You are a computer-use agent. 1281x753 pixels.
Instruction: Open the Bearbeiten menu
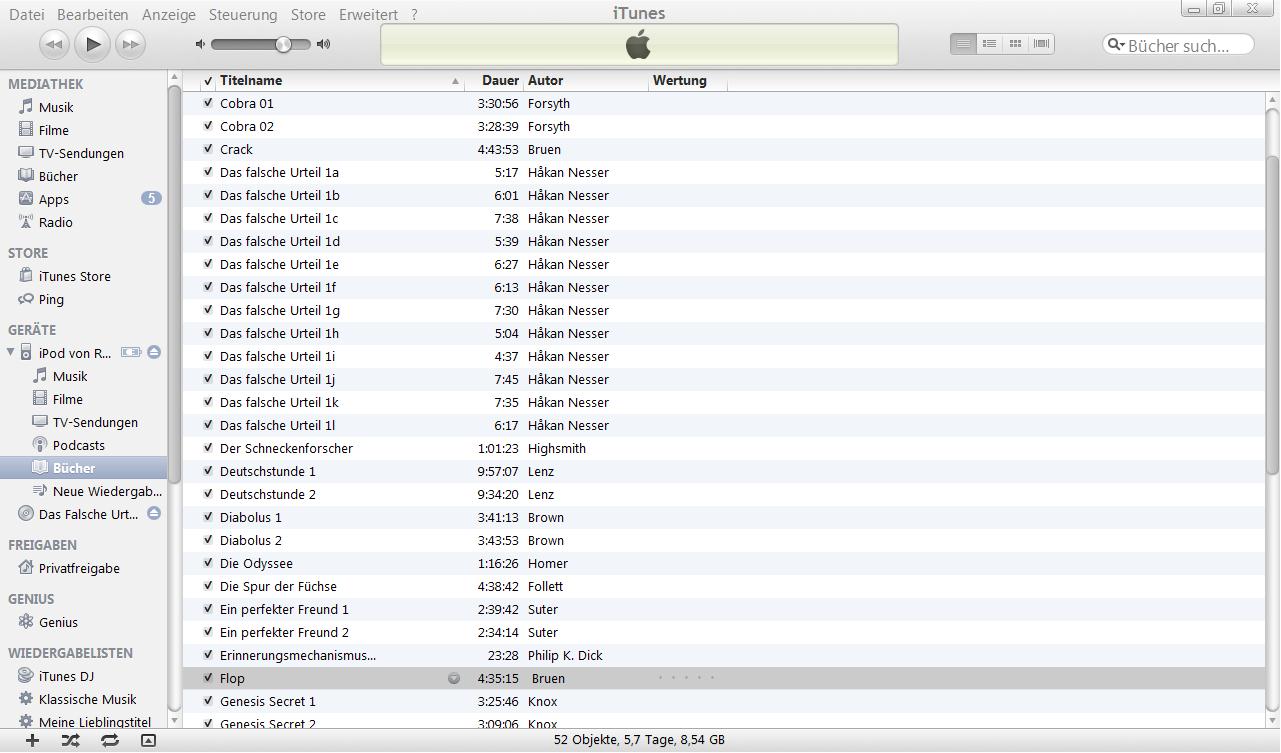pyautogui.click(x=92, y=14)
